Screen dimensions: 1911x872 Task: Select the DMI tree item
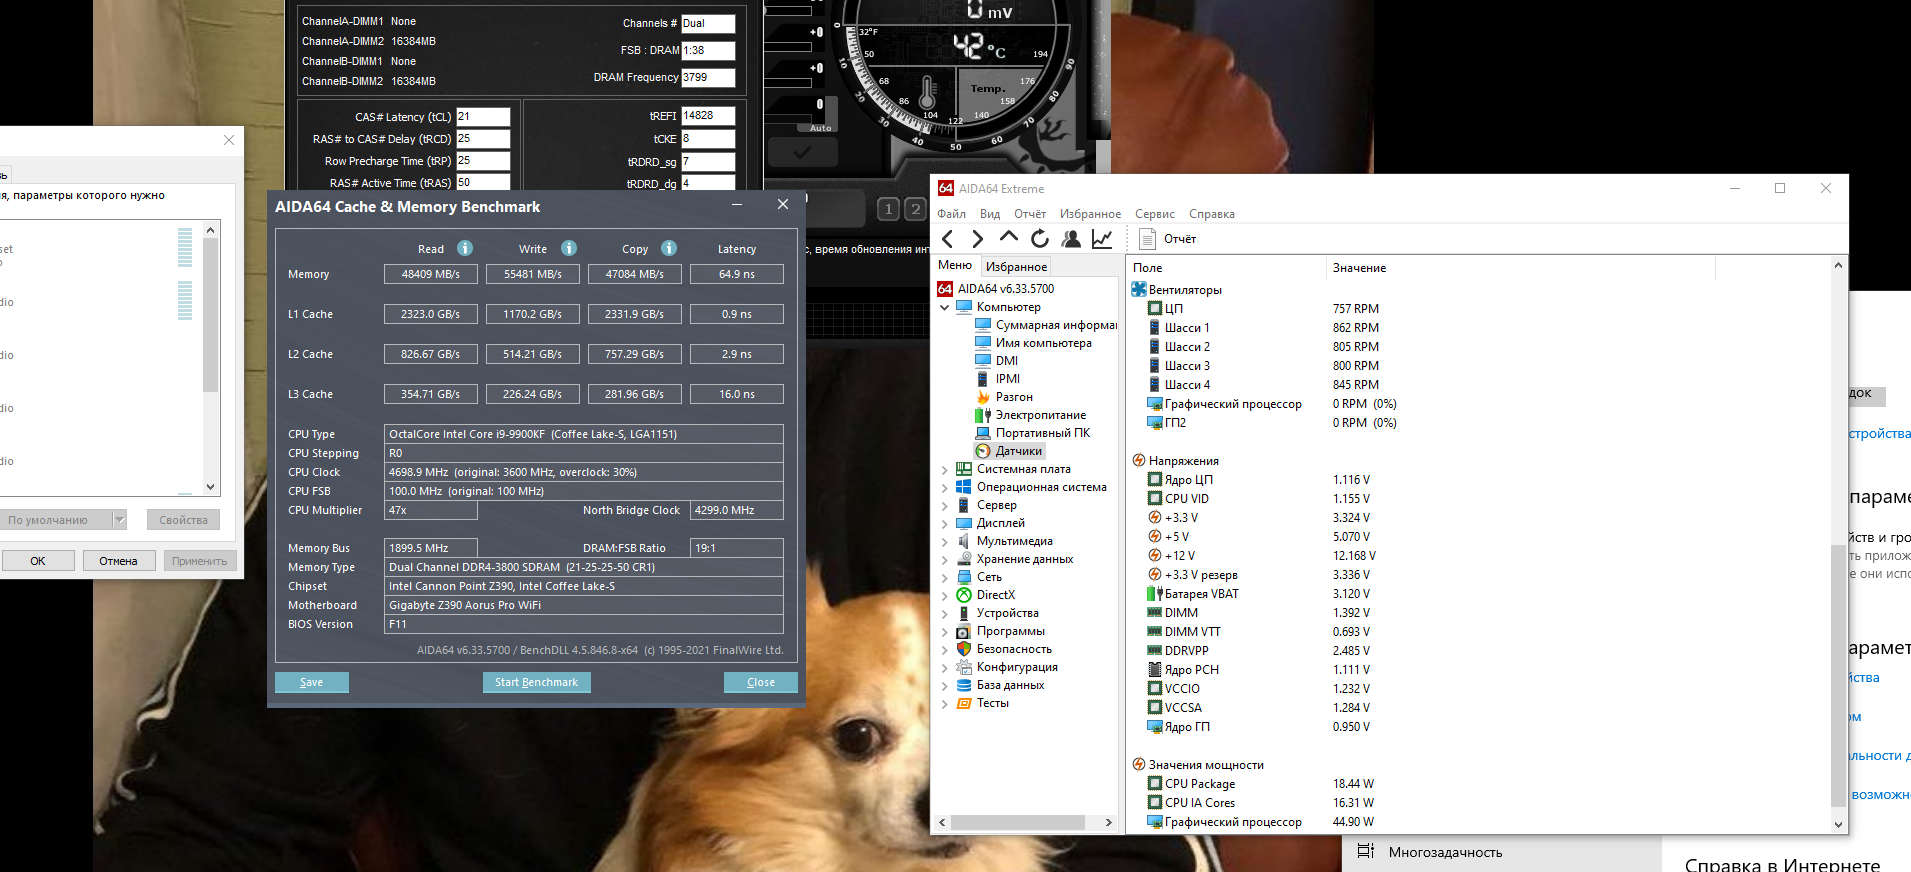point(997,361)
